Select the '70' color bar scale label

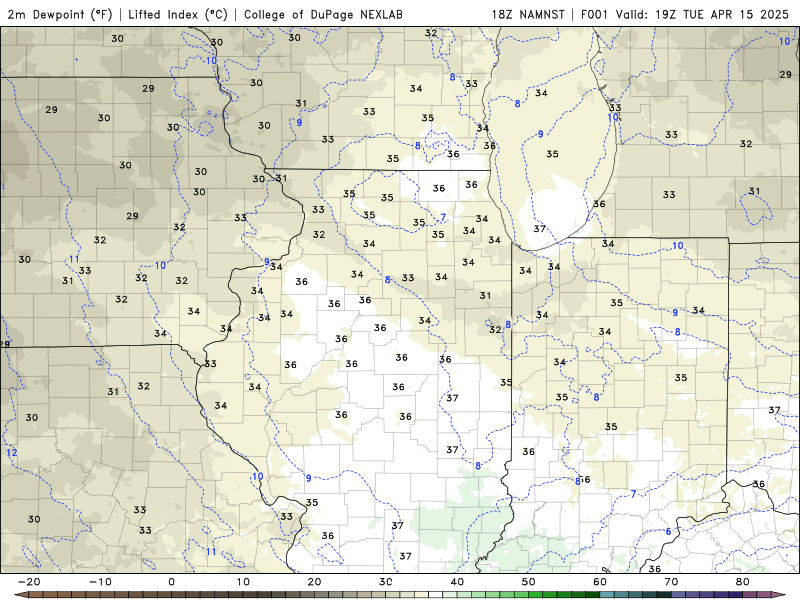671,582
